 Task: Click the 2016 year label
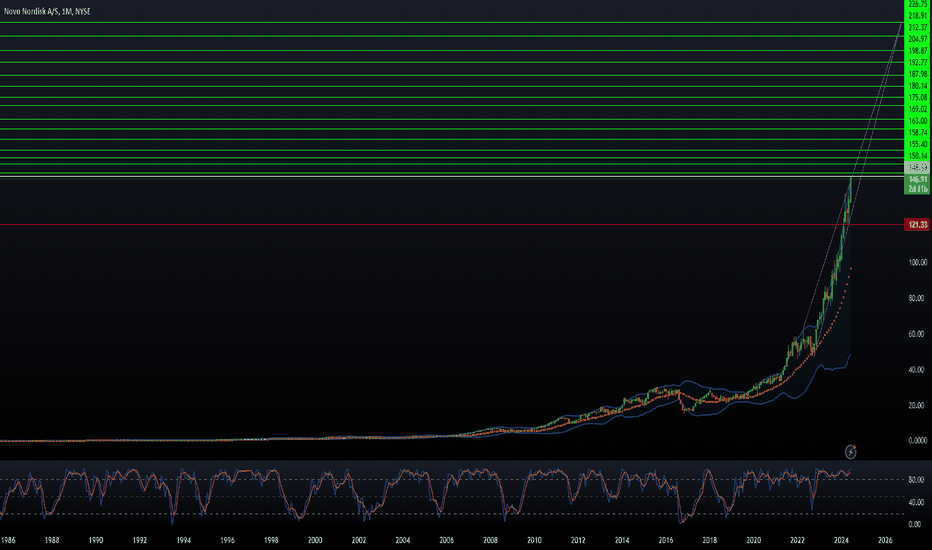(x=666, y=540)
